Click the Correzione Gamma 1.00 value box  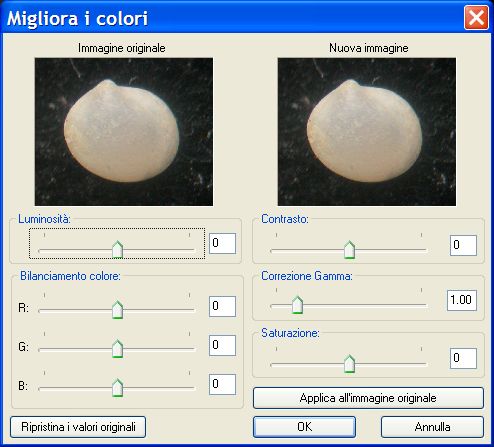point(462,300)
